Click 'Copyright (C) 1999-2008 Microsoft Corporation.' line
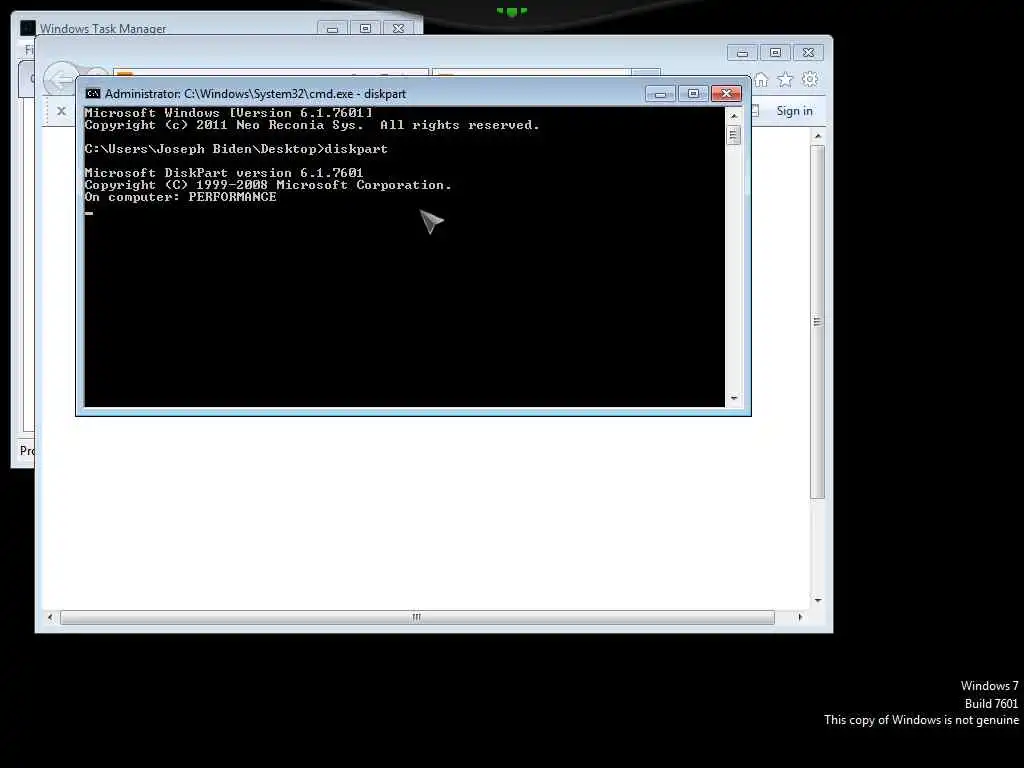1024x768 pixels. point(268,185)
